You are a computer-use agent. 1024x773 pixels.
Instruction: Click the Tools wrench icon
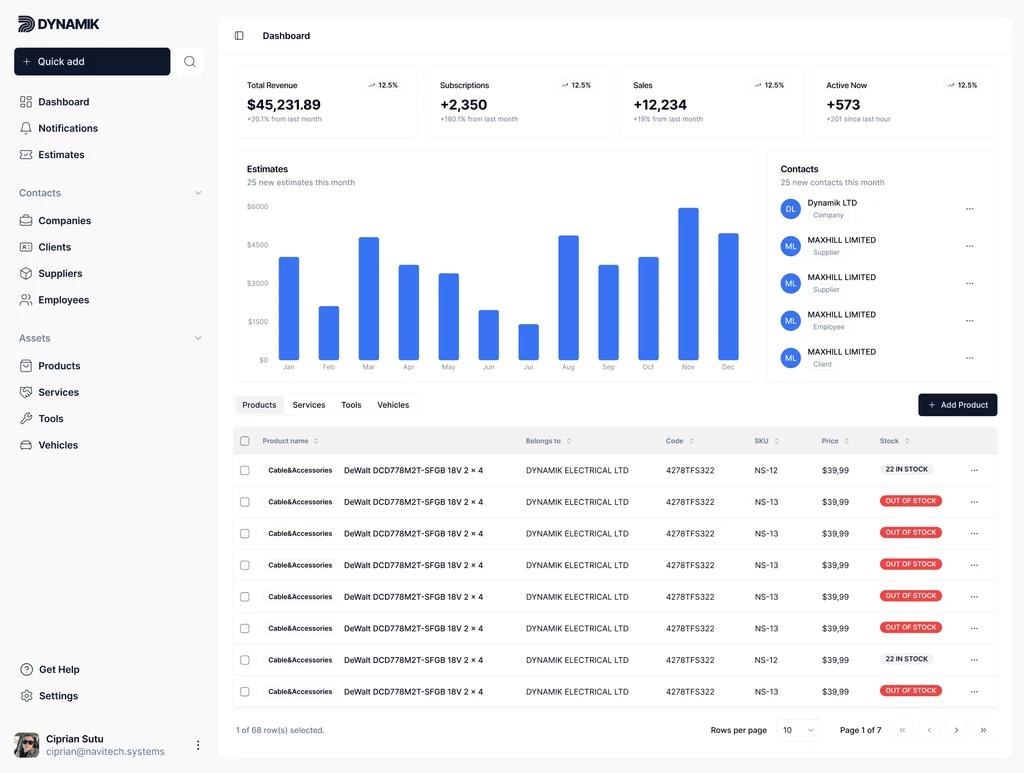26,419
